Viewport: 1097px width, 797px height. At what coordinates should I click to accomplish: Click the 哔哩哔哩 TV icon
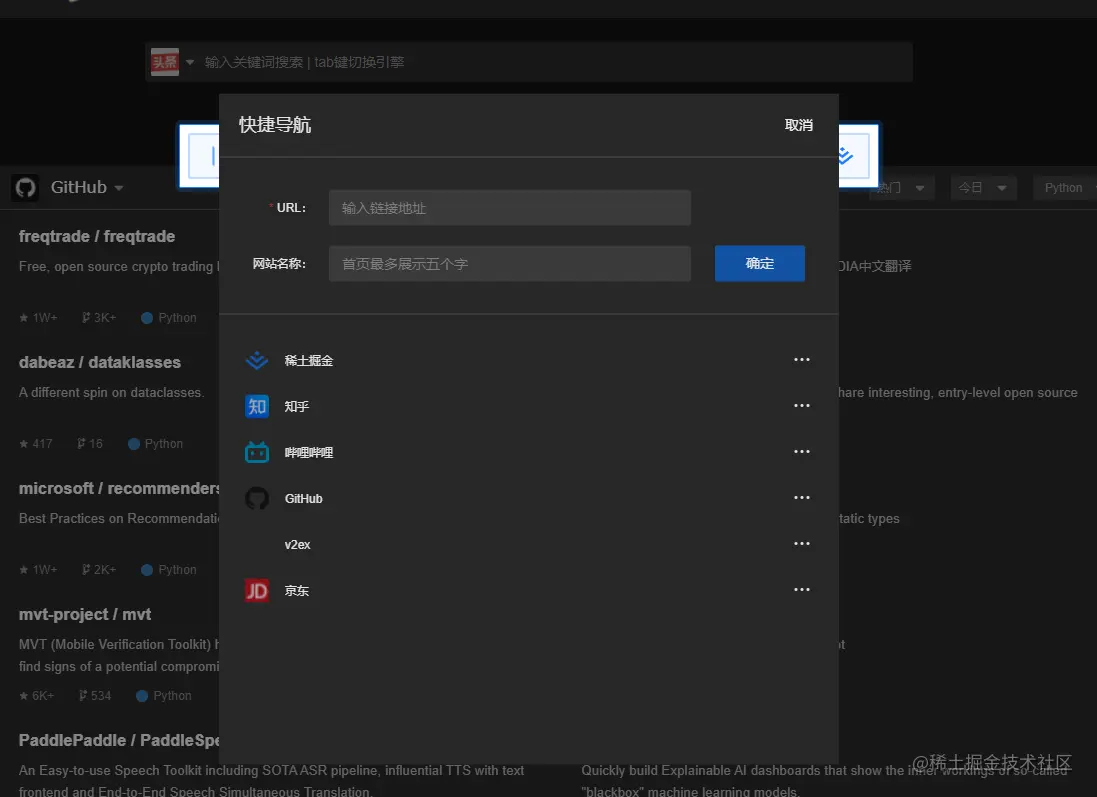257,452
